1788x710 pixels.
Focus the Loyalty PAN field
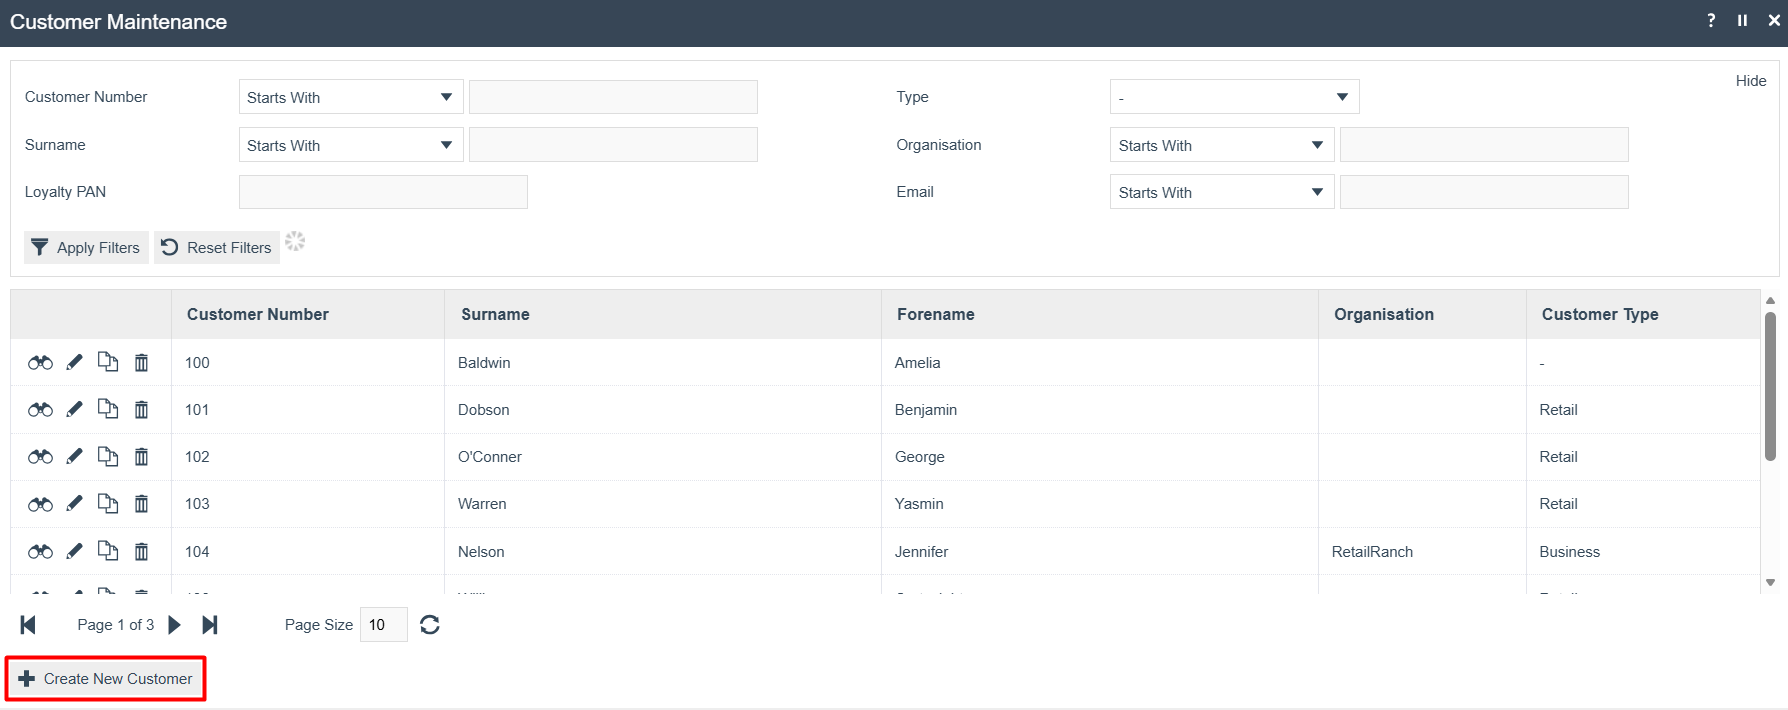(x=383, y=192)
